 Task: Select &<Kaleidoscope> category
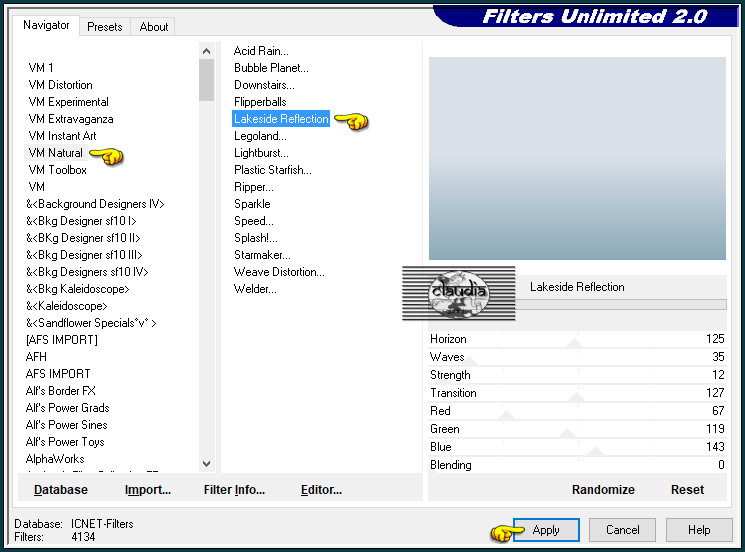(67, 306)
